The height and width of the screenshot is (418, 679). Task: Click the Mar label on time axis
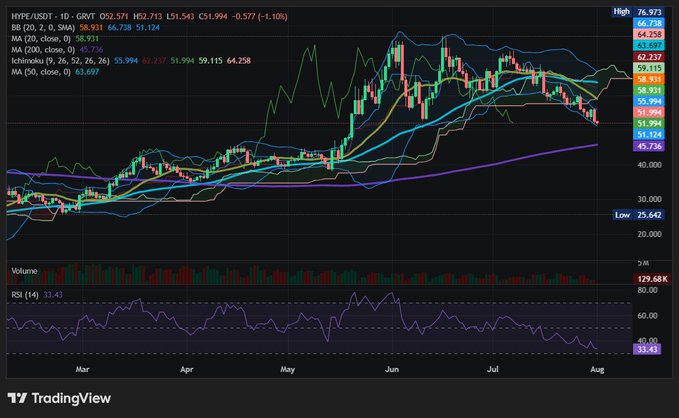(x=82, y=369)
